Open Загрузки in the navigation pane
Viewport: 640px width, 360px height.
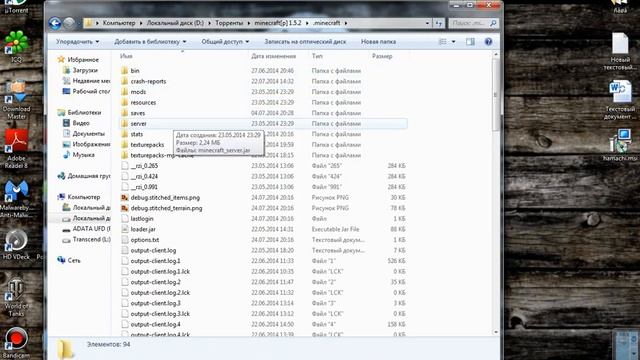coord(85,70)
